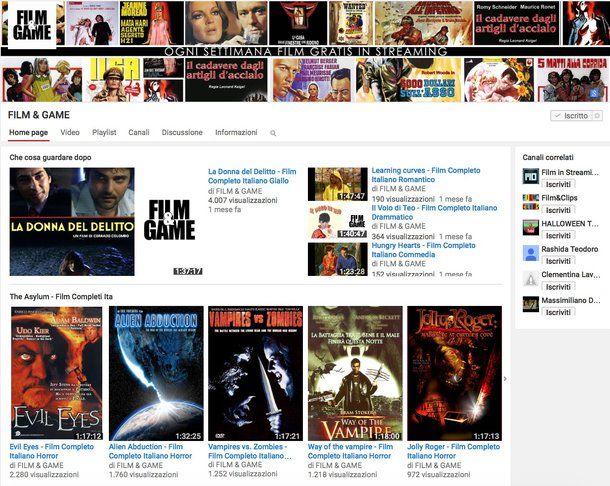The image size is (610, 486).
Task: Open Vampires vs. Zombies title link
Action: coord(250,451)
